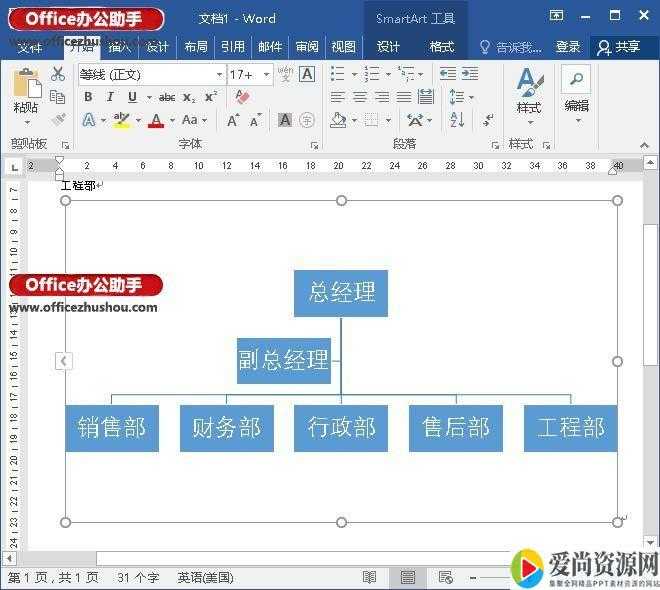660x590 pixels.
Task: Expand the SmartArt text pane arrow
Action: [x=64, y=361]
